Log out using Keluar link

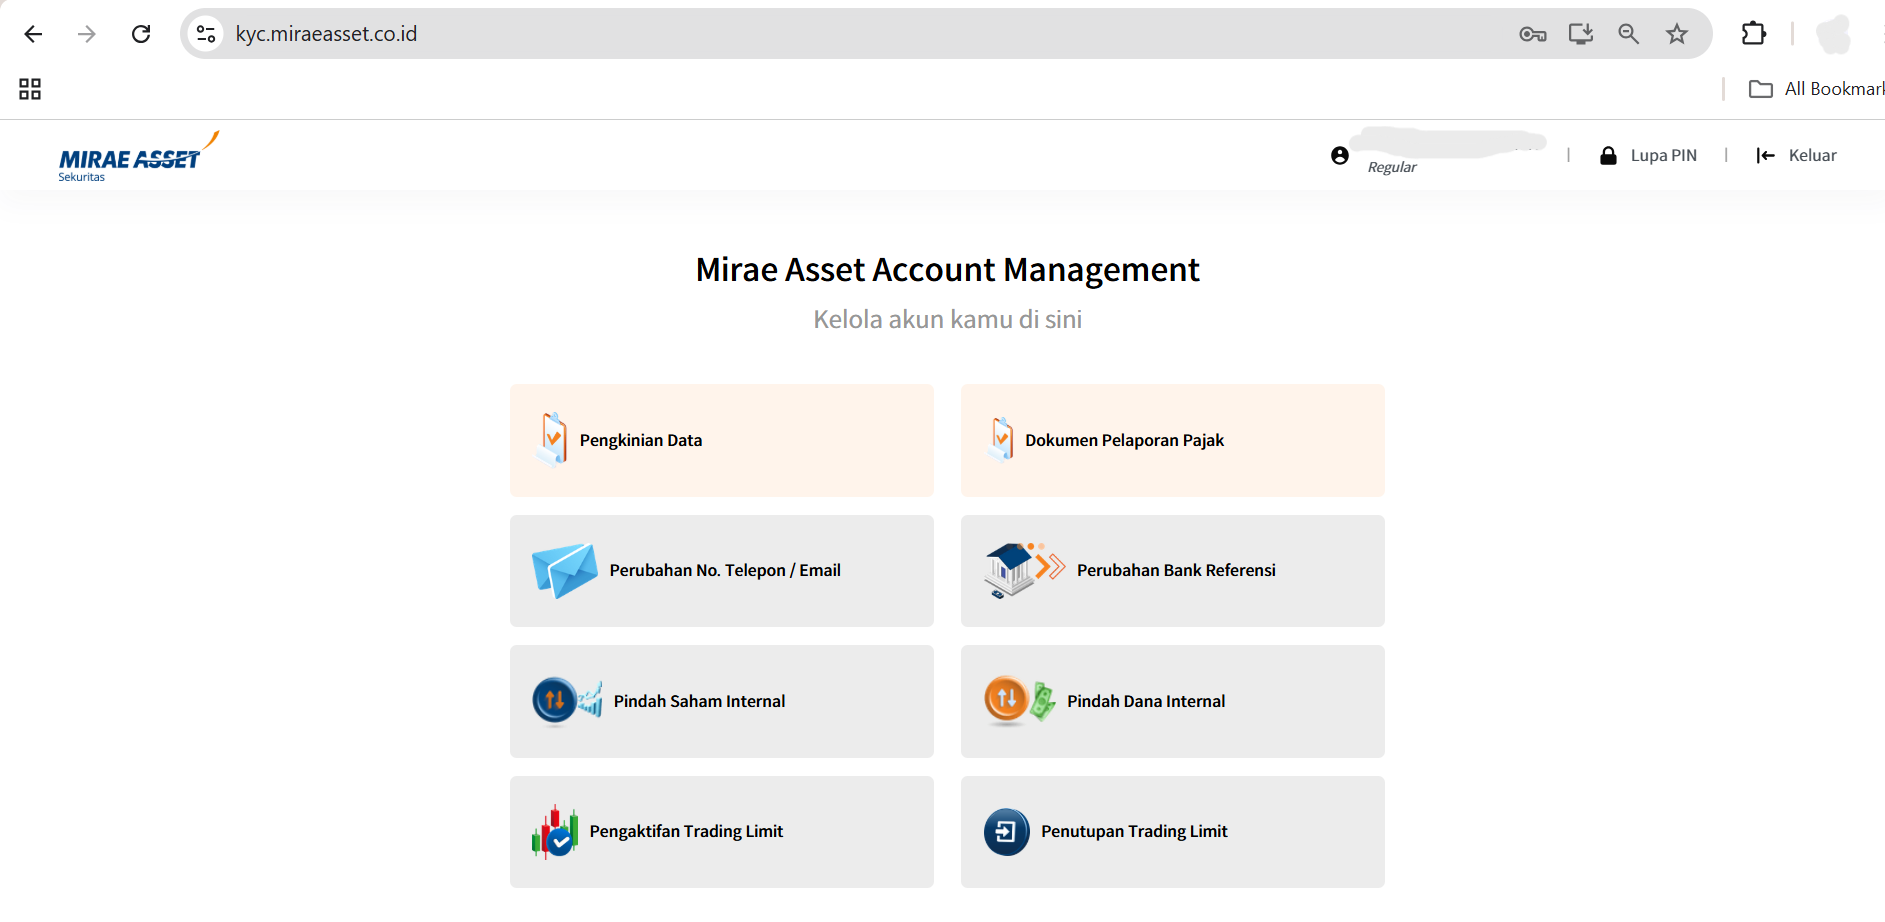click(x=1797, y=156)
